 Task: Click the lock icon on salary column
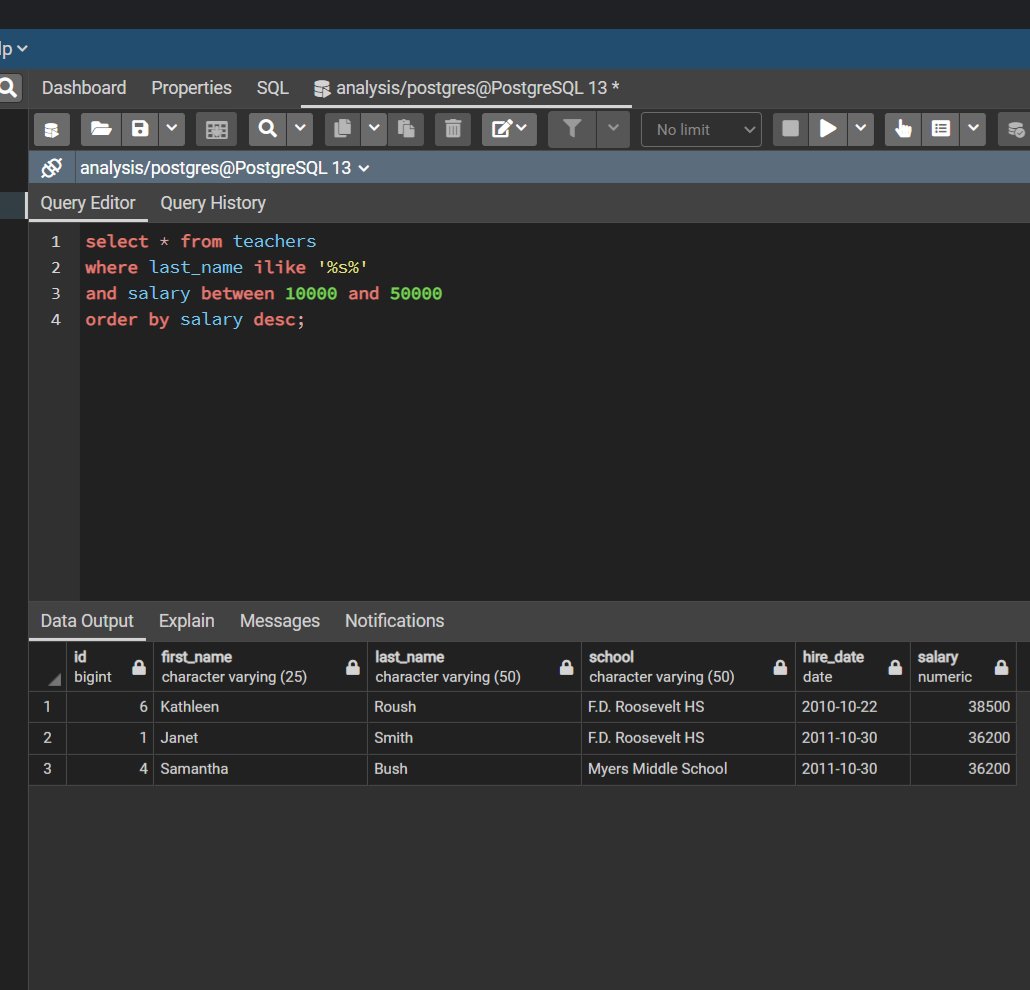(x=1001, y=667)
